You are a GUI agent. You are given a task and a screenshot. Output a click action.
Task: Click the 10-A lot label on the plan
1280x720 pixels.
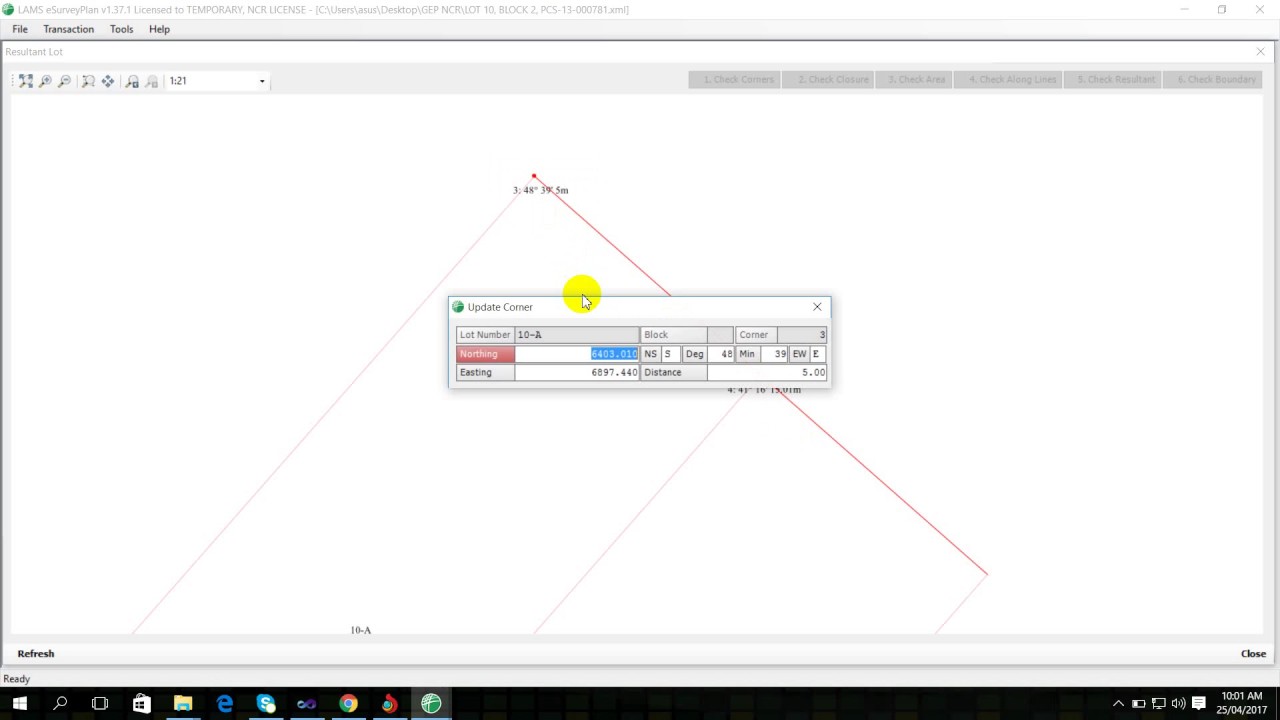361,630
